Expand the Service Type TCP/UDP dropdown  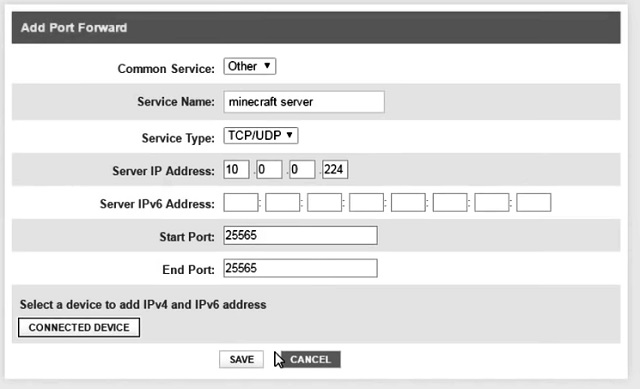pyautogui.click(x=260, y=136)
